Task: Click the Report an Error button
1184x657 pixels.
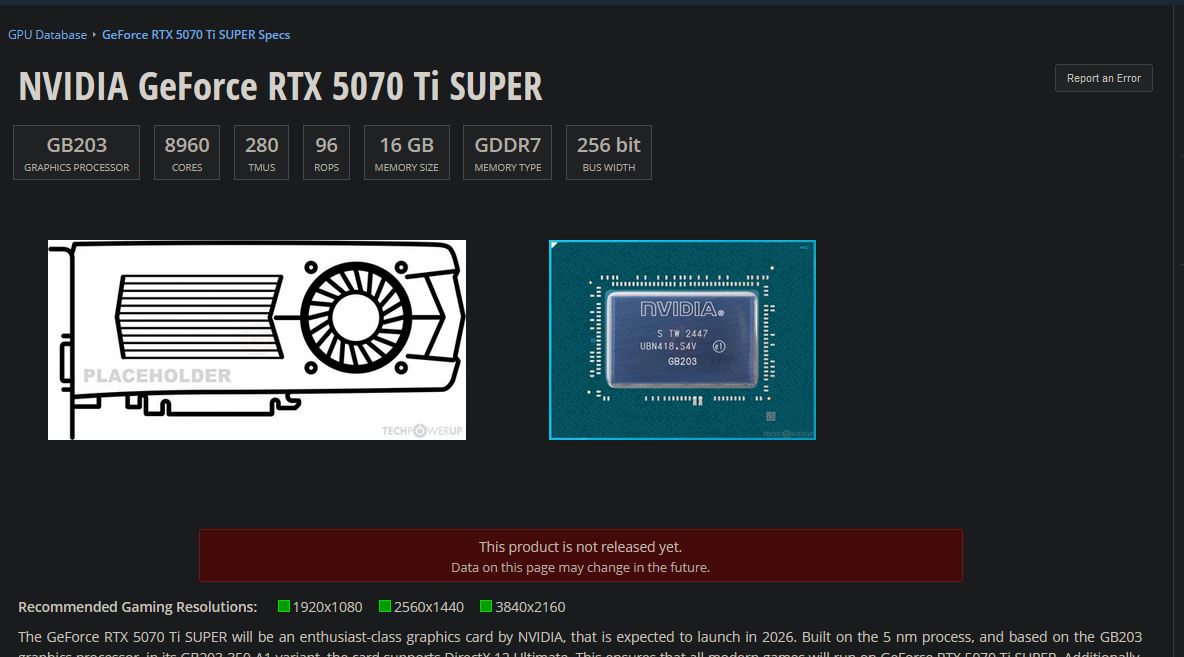Action: click(x=1103, y=78)
